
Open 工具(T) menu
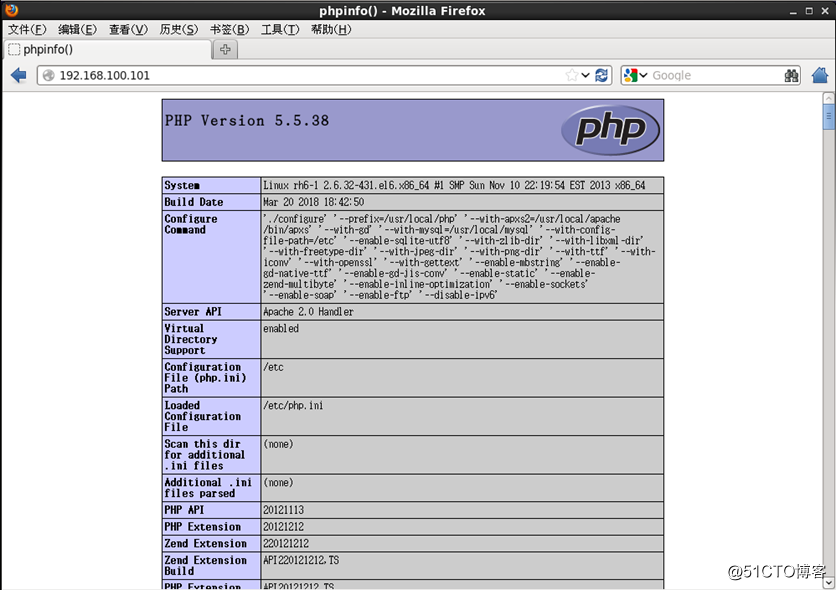point(280,29)
